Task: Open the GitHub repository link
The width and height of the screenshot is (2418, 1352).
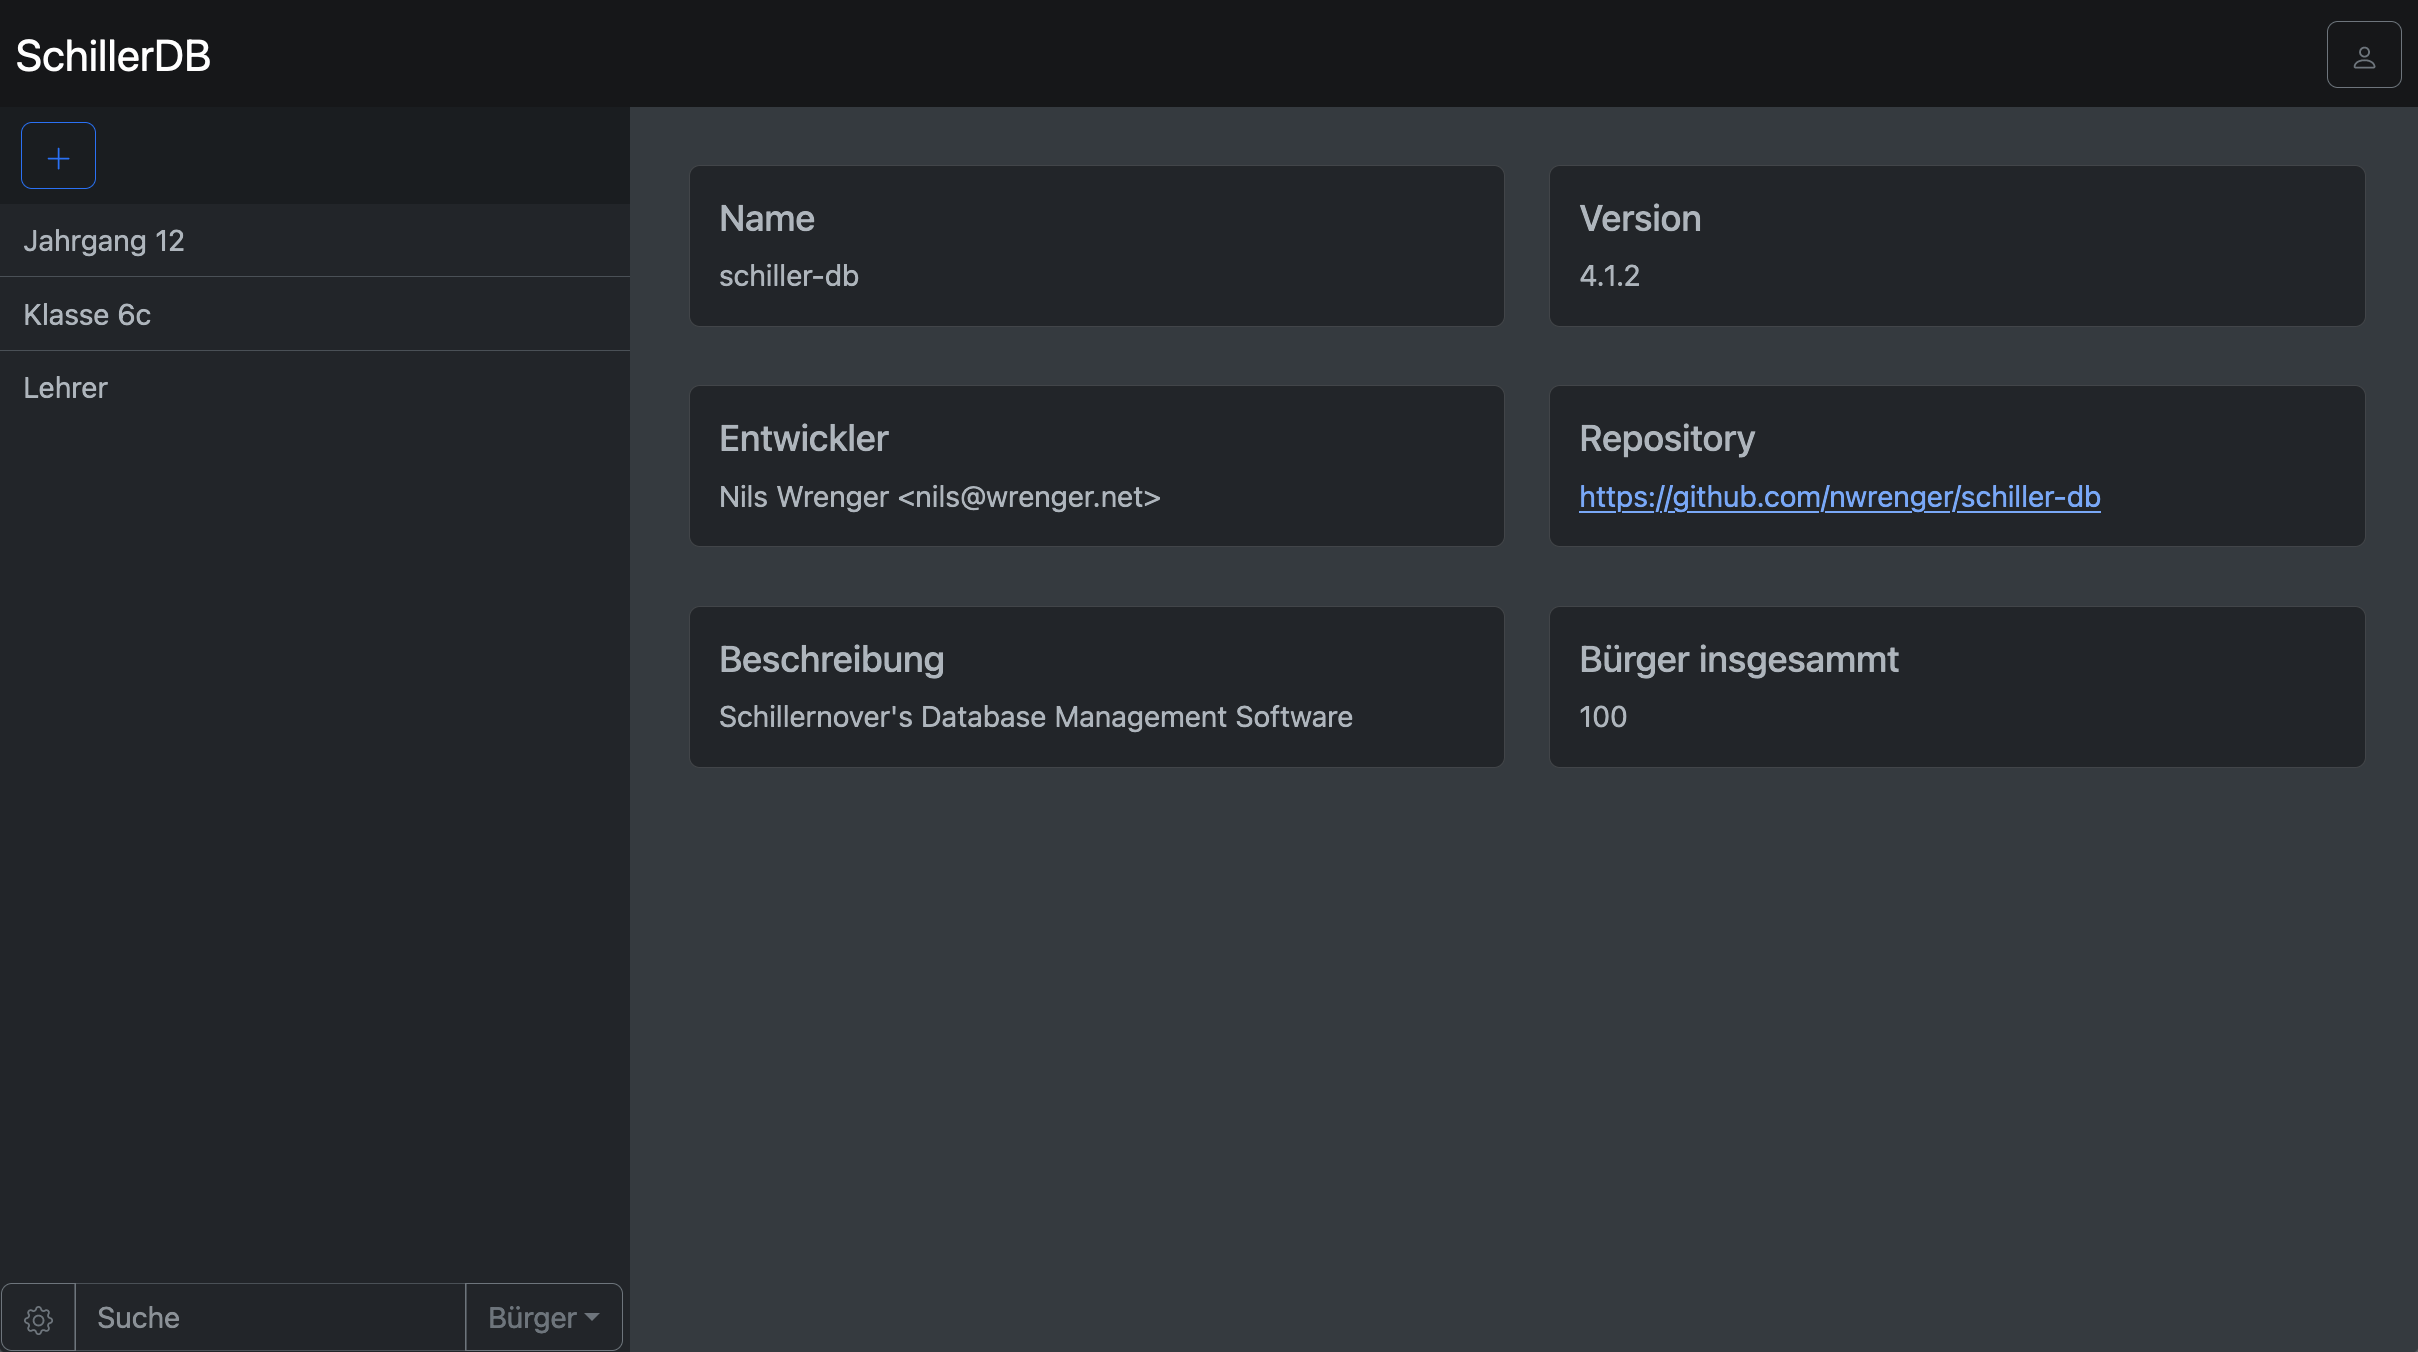Action: 1839,497
